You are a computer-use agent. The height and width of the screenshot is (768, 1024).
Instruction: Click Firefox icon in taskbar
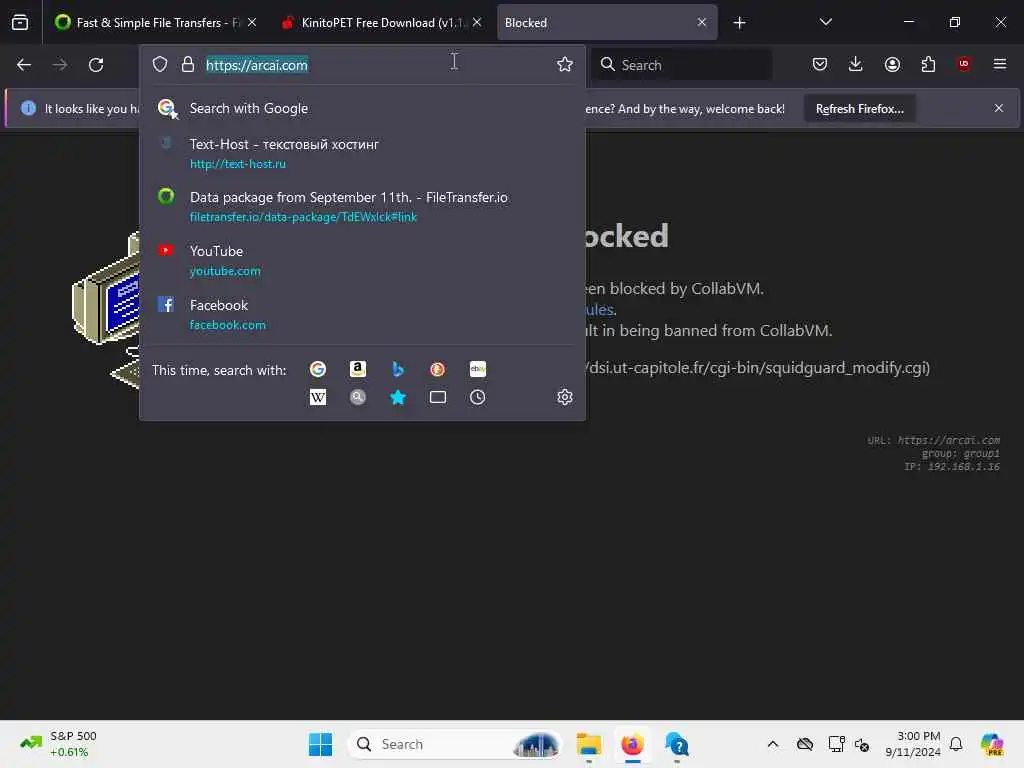tap(632, 744)
